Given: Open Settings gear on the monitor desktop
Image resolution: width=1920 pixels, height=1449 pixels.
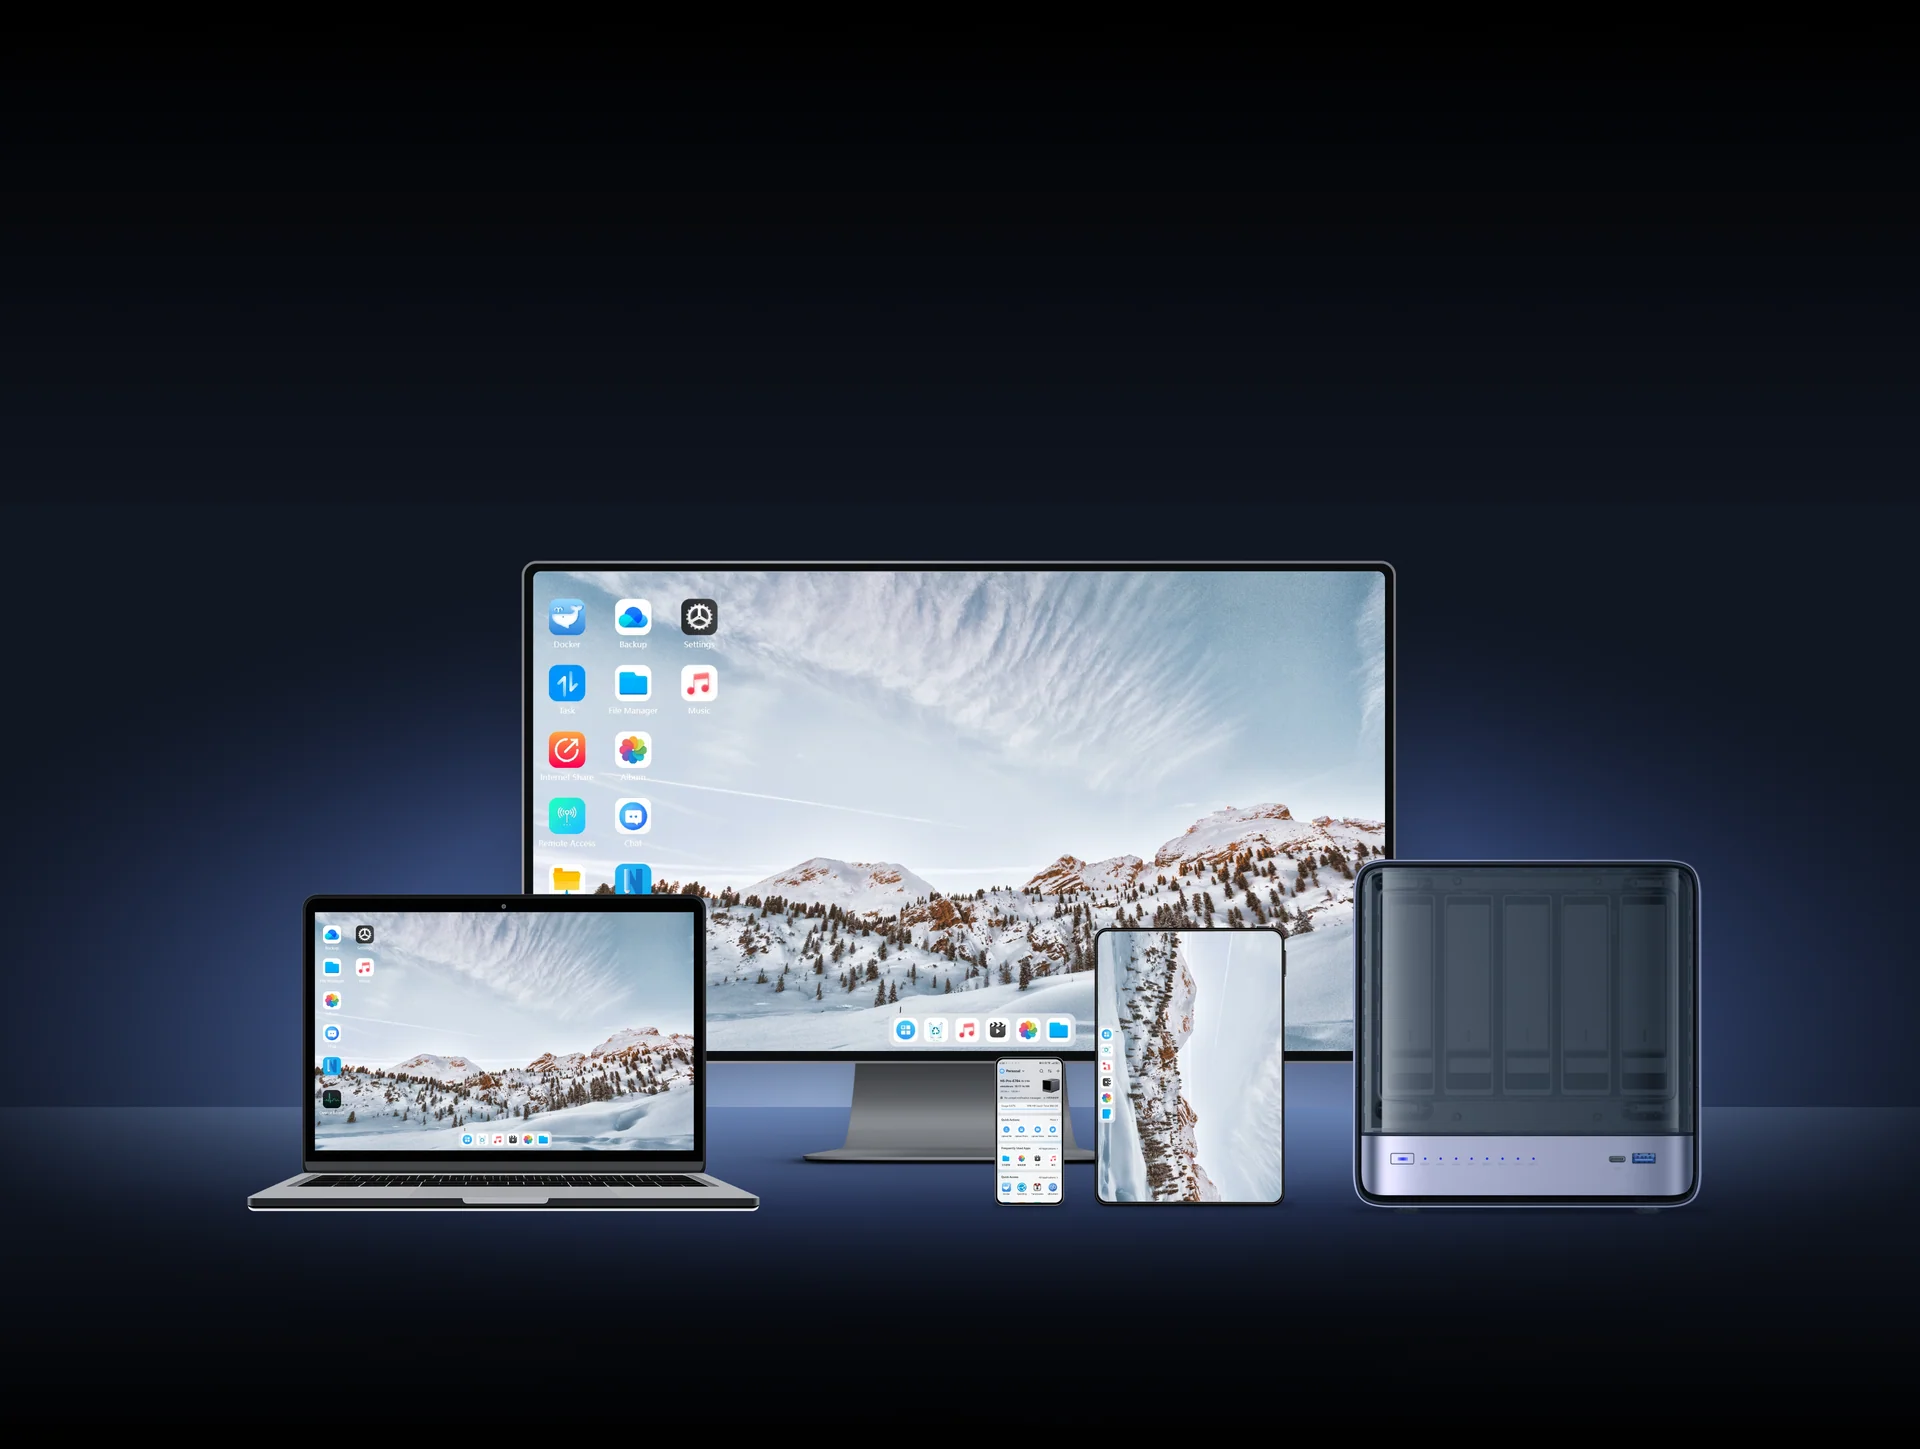Looking at the screenshot, I should pos(699,618).
